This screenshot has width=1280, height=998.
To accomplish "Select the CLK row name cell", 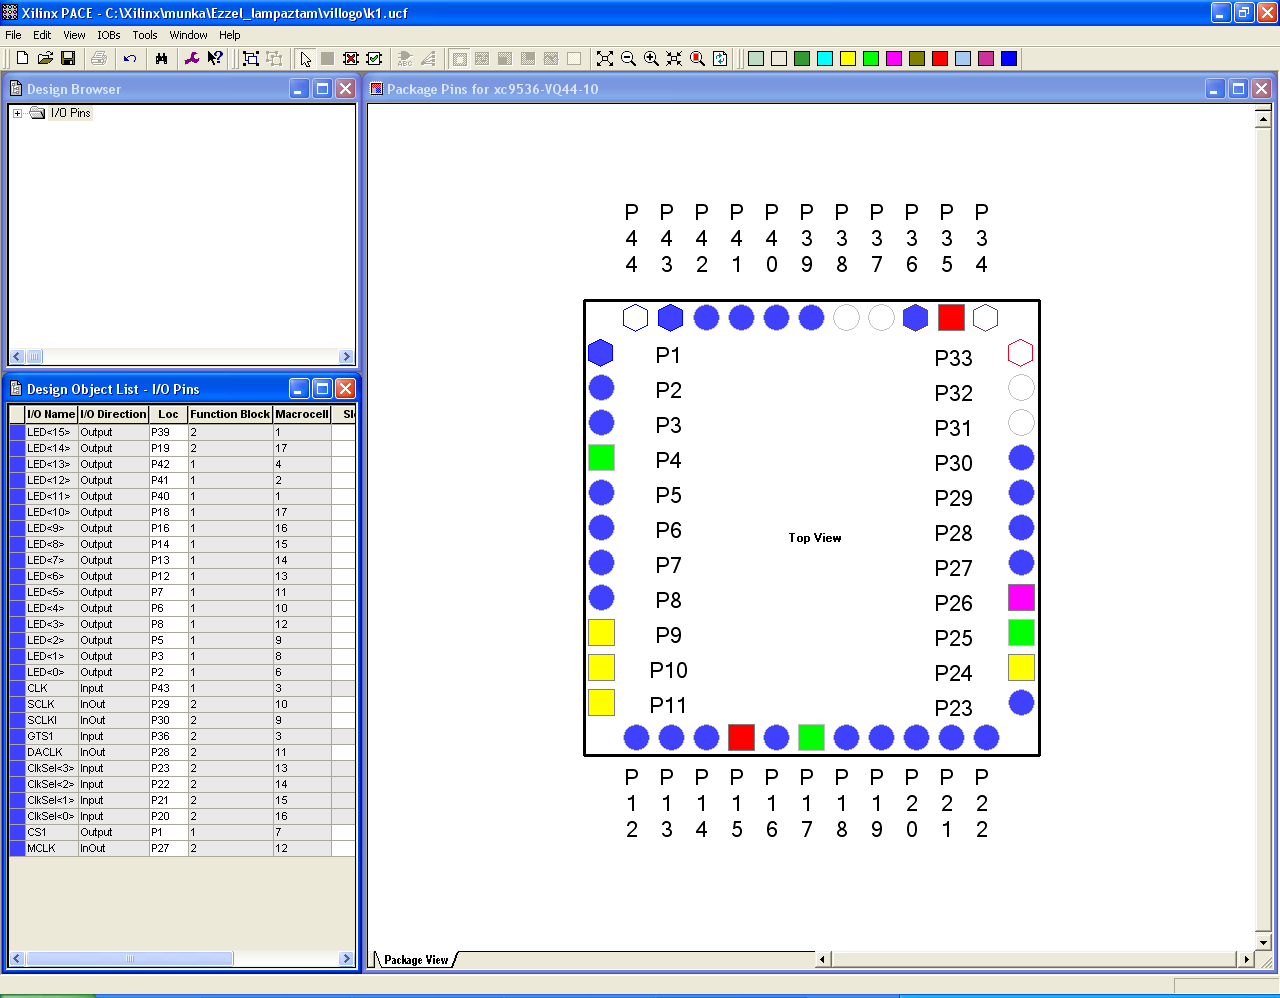I will (x=51, y=688).
